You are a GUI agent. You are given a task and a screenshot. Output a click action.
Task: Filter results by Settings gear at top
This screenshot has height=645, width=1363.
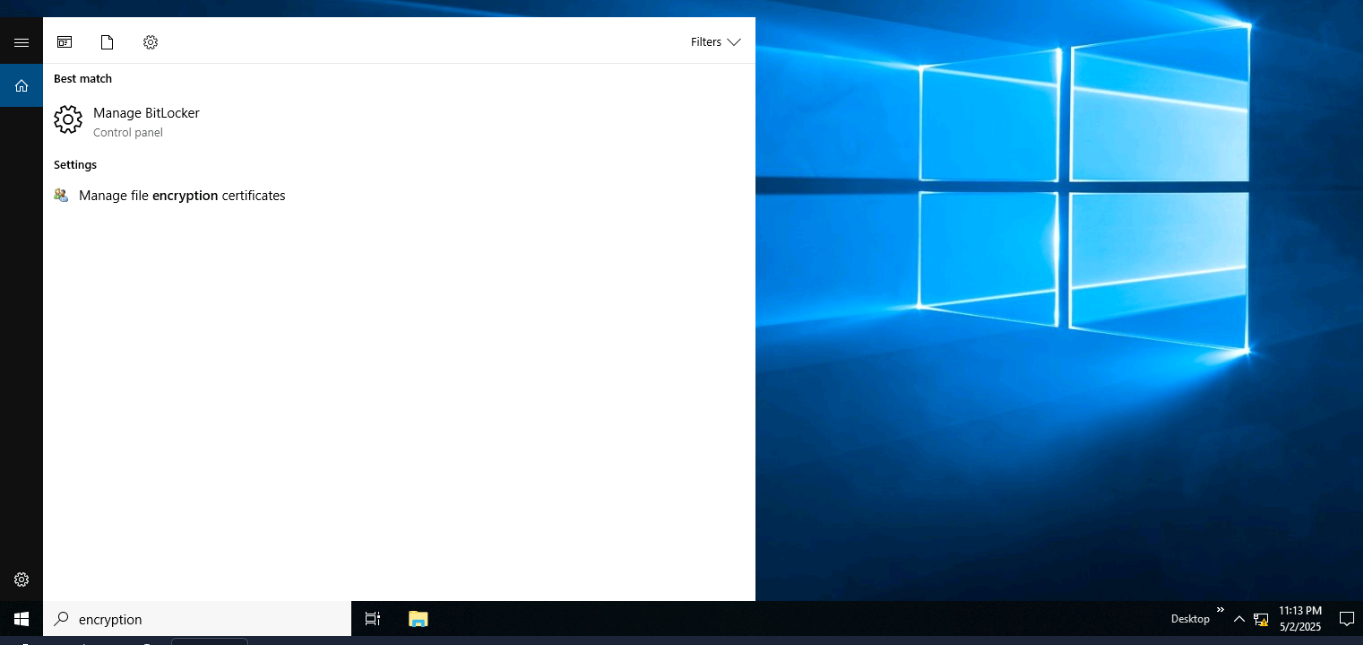click(150, 42)
